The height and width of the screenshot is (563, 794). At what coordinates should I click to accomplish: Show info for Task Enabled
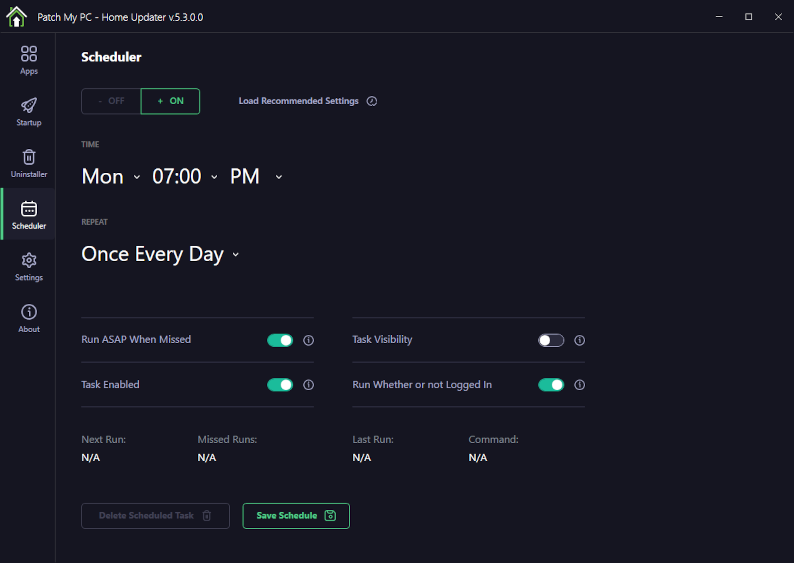pyautogui.click(x=308, y=385)
